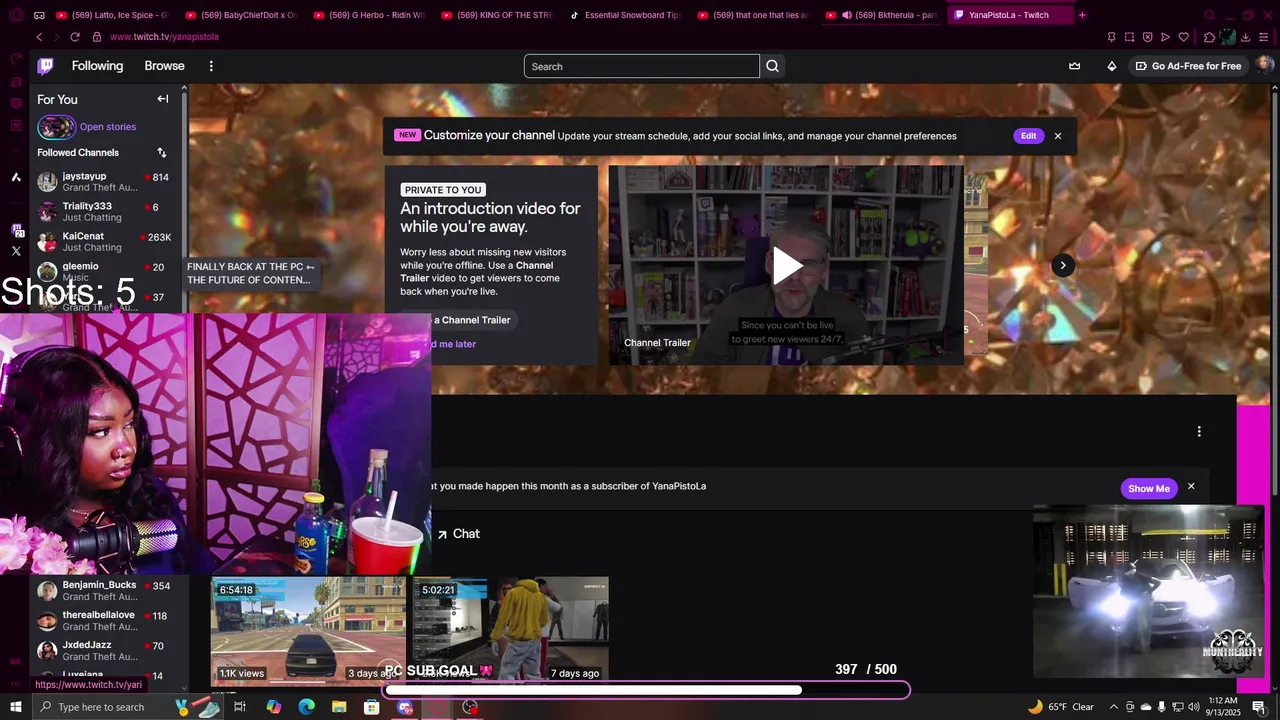This screenshot has width=1280, height=720.
Task: Click the search magnifier button
Action: pos(772,66)
